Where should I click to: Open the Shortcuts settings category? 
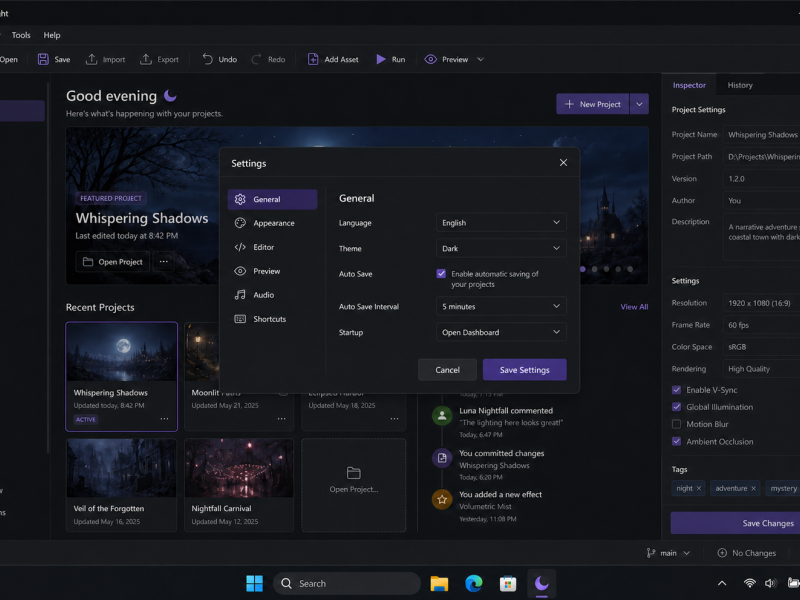[272, 319]
